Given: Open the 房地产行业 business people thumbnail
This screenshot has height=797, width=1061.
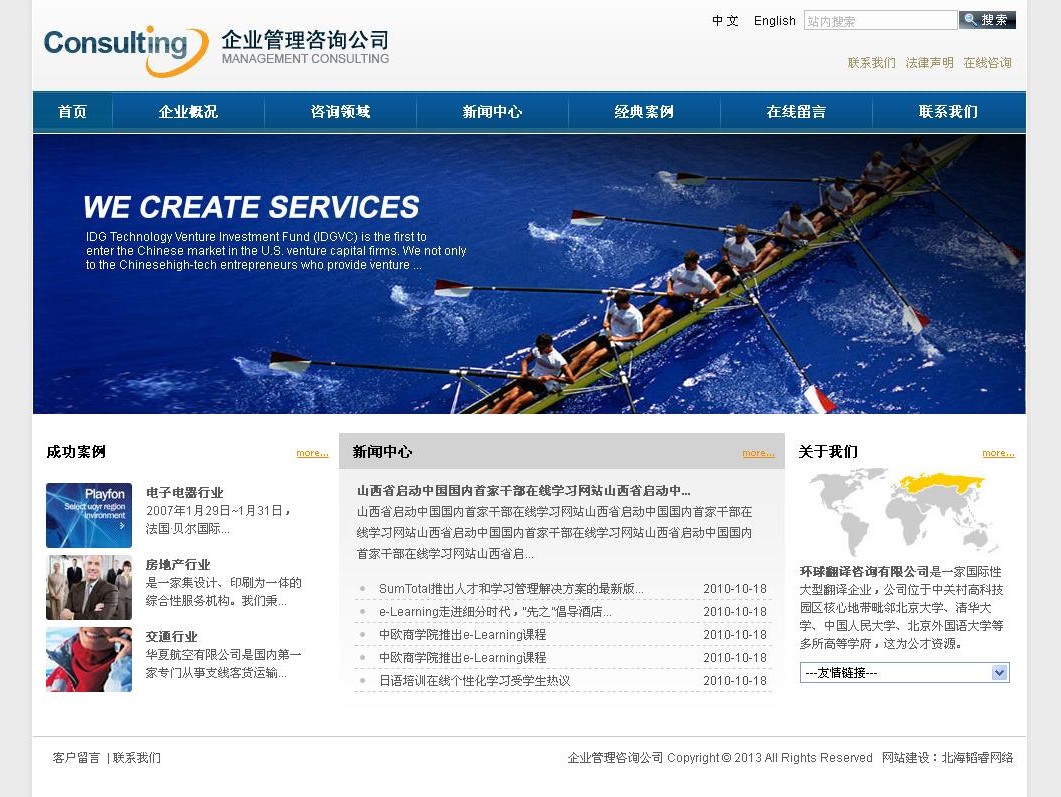Looking at the screenshot, I should [89, 587].
